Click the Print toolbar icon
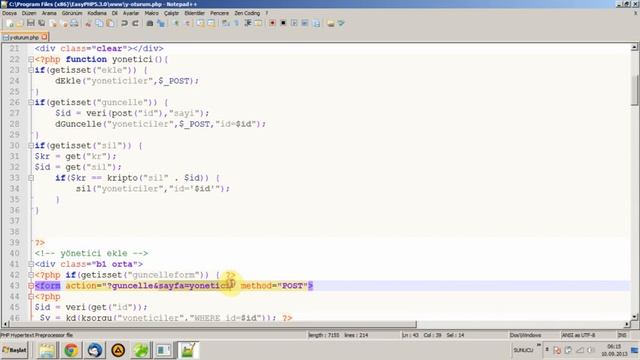This screenshot has width=640, height=360. 74,23
